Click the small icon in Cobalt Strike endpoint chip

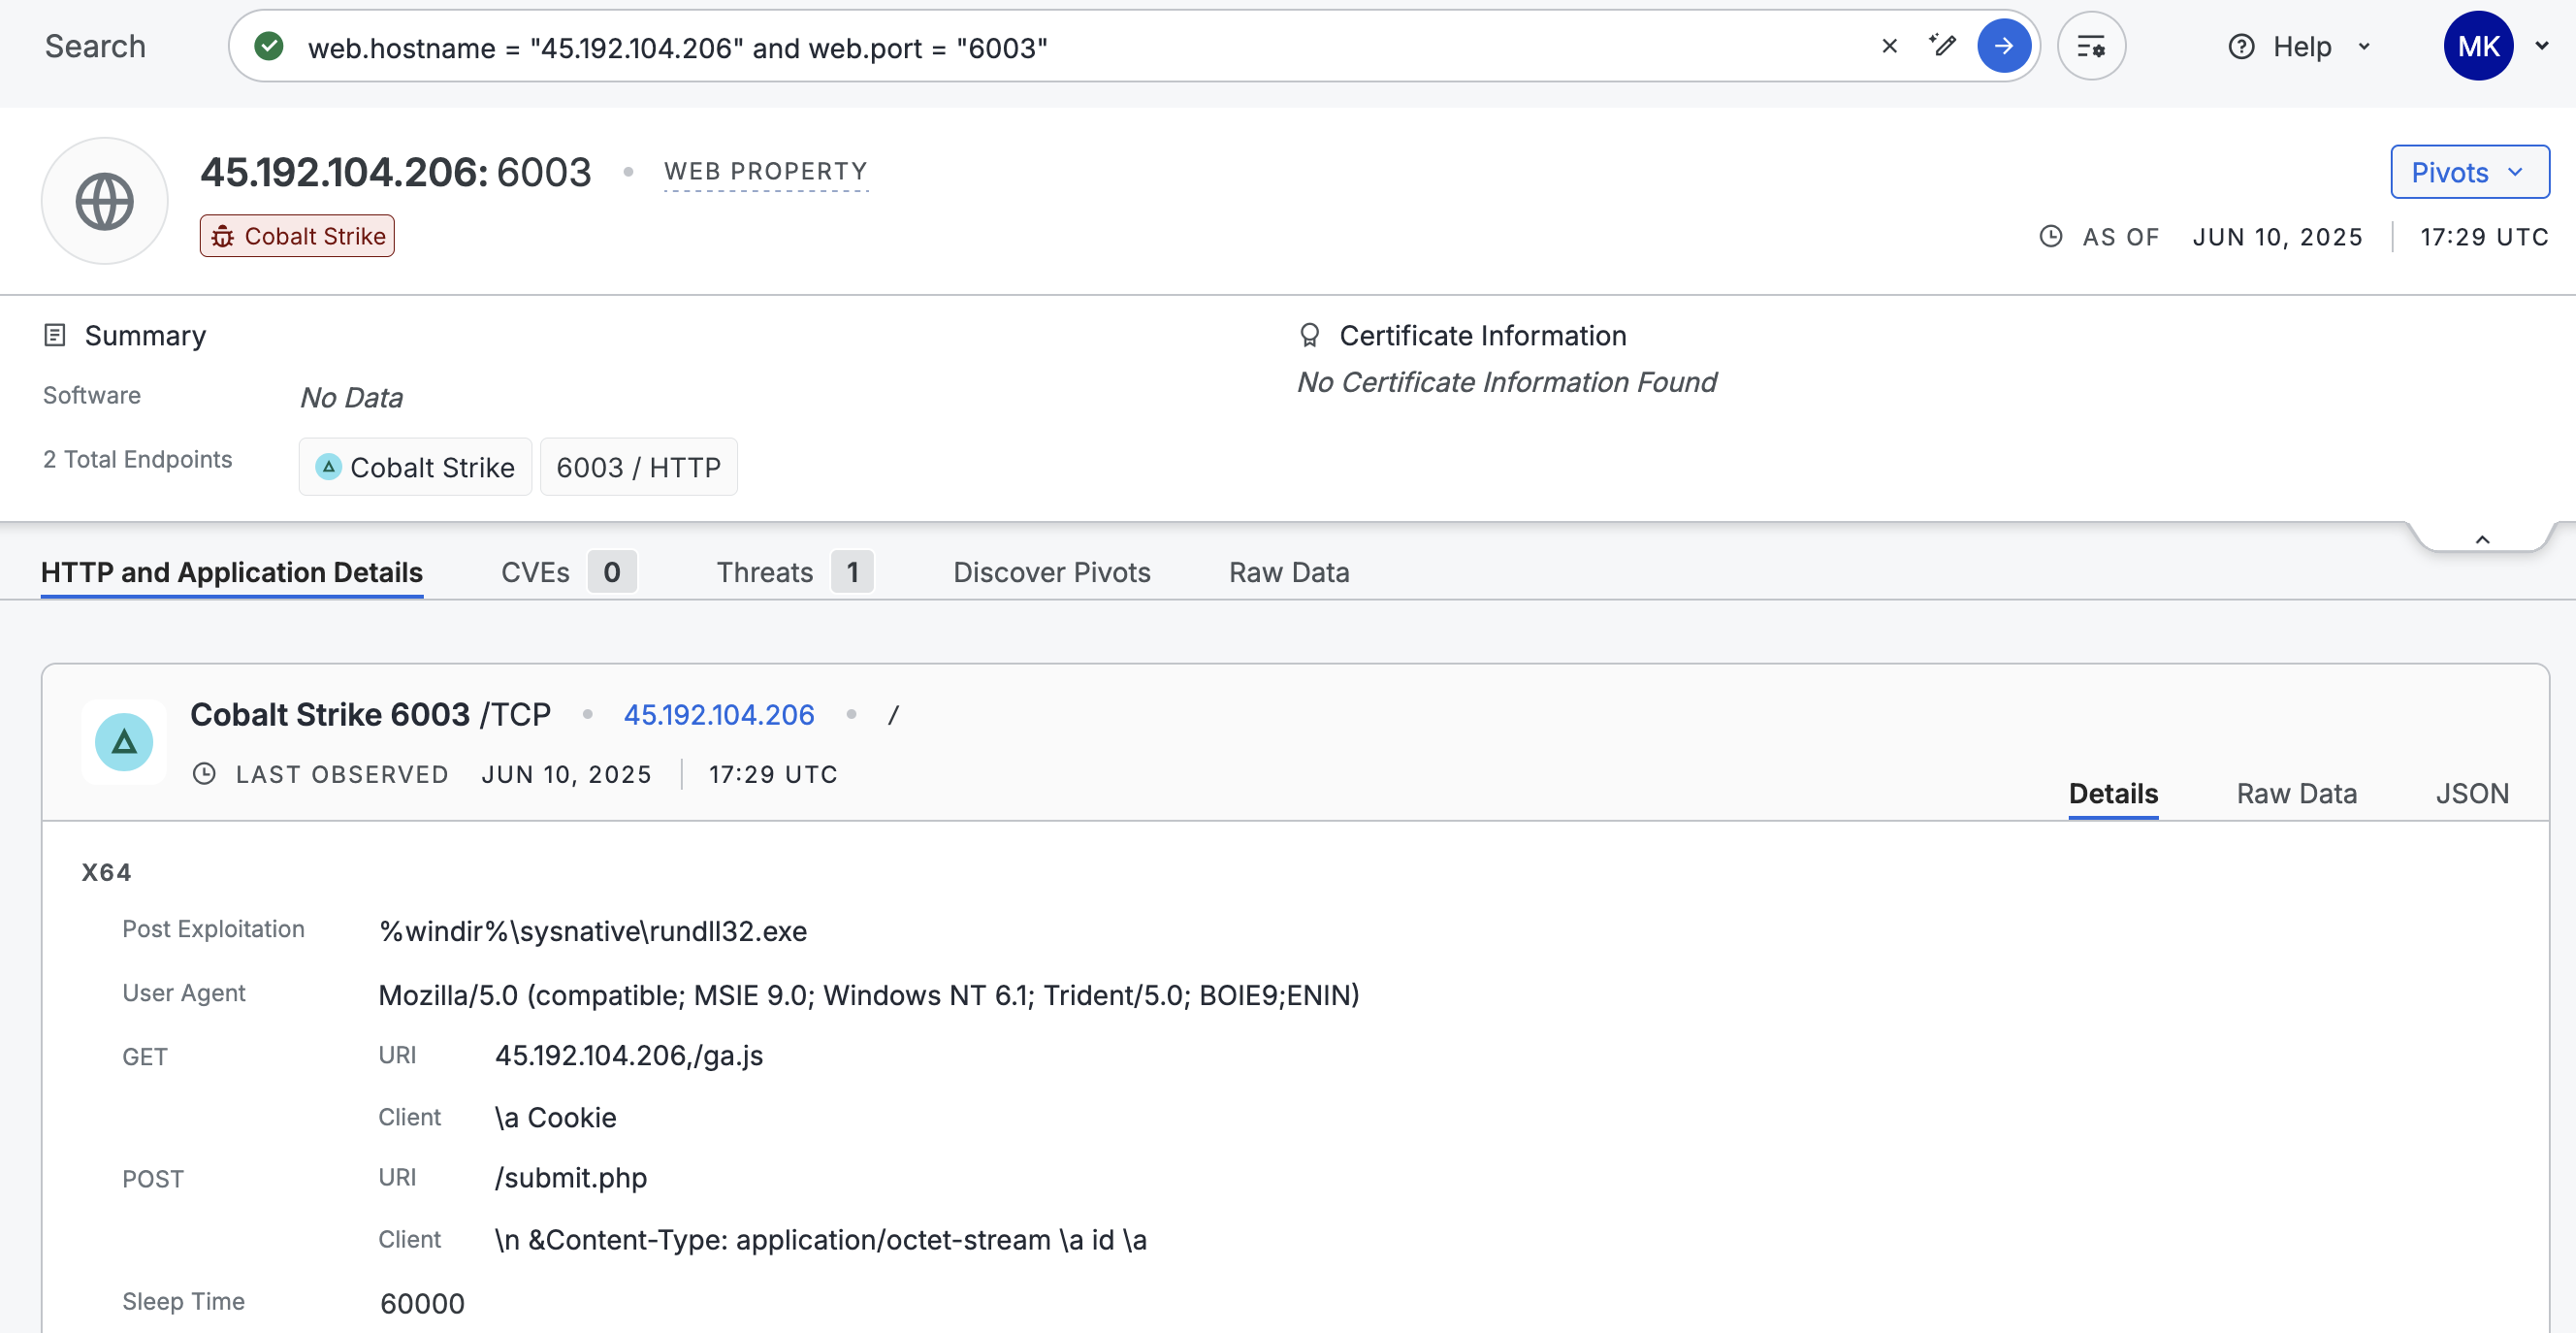click(328, 467)
